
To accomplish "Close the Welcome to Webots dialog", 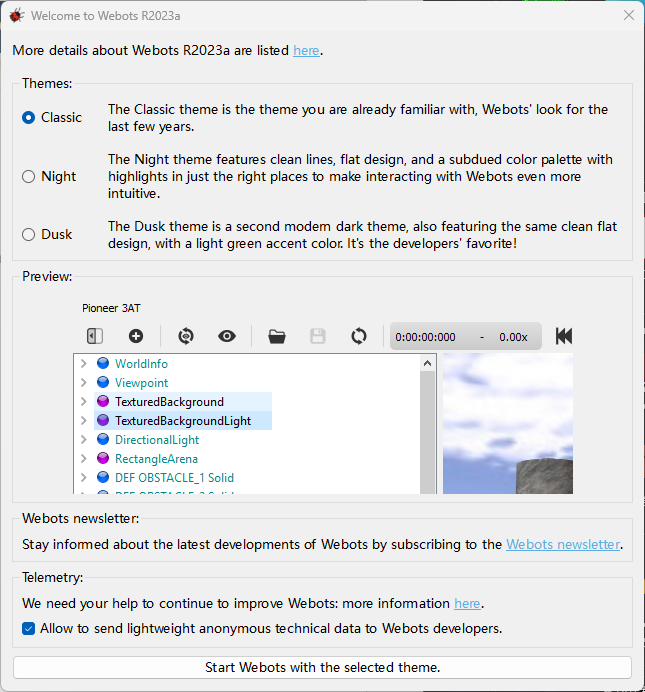I will 629,15.
